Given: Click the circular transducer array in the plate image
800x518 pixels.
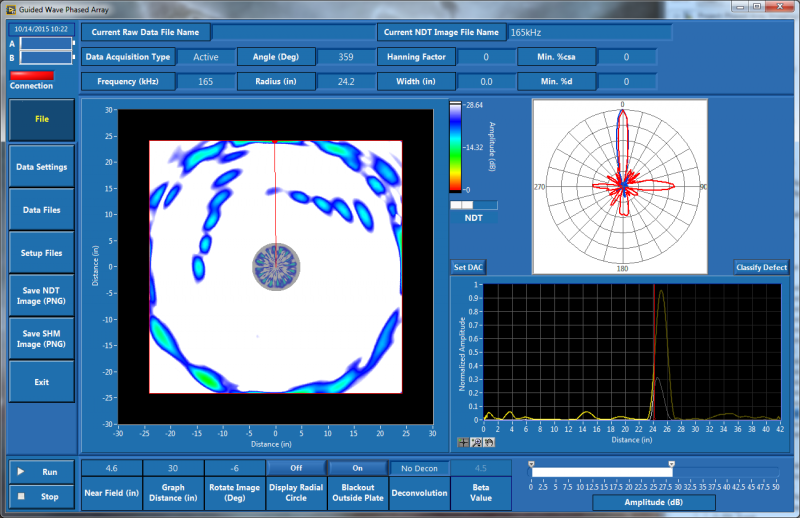Looking at the screenshot, I should point(275,266).
